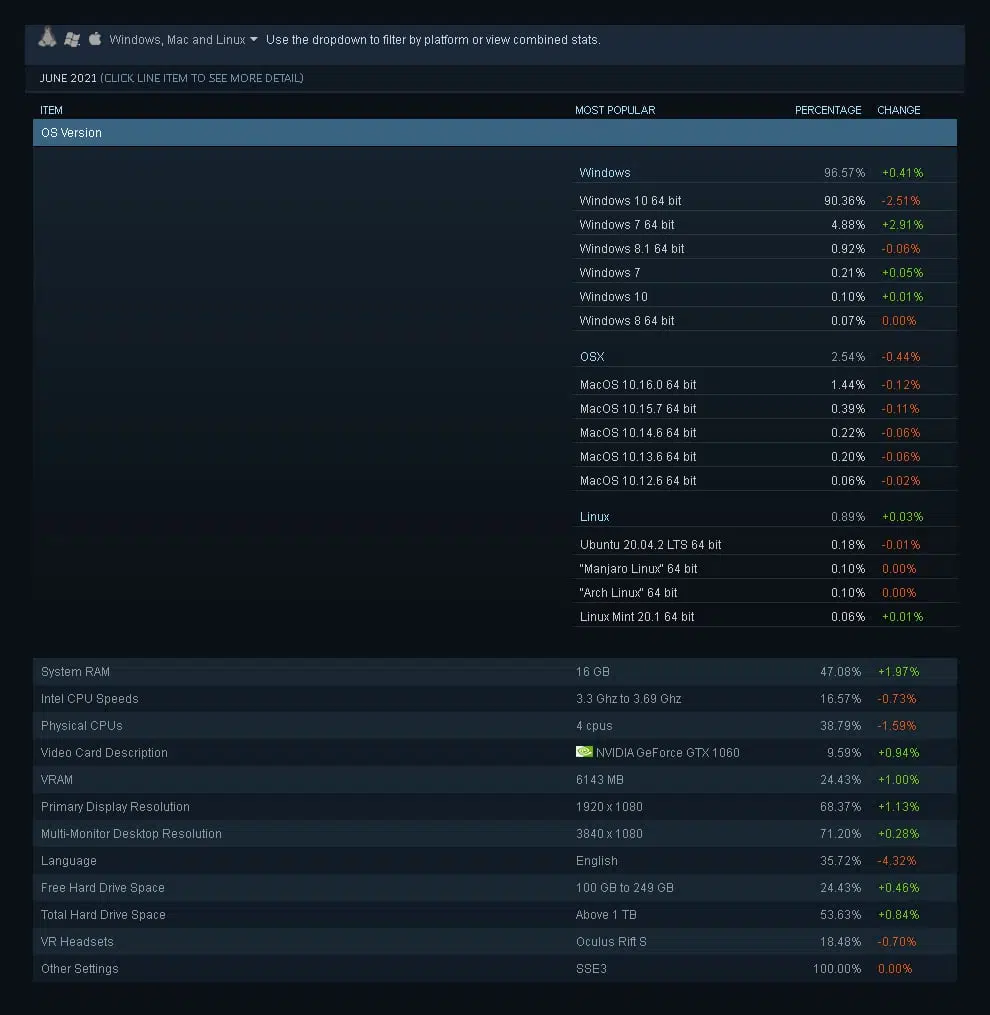Image resolution: width=990 pixels, height=1015 pixels.
Task: Click the CHANGE column header
Action: 899,110
